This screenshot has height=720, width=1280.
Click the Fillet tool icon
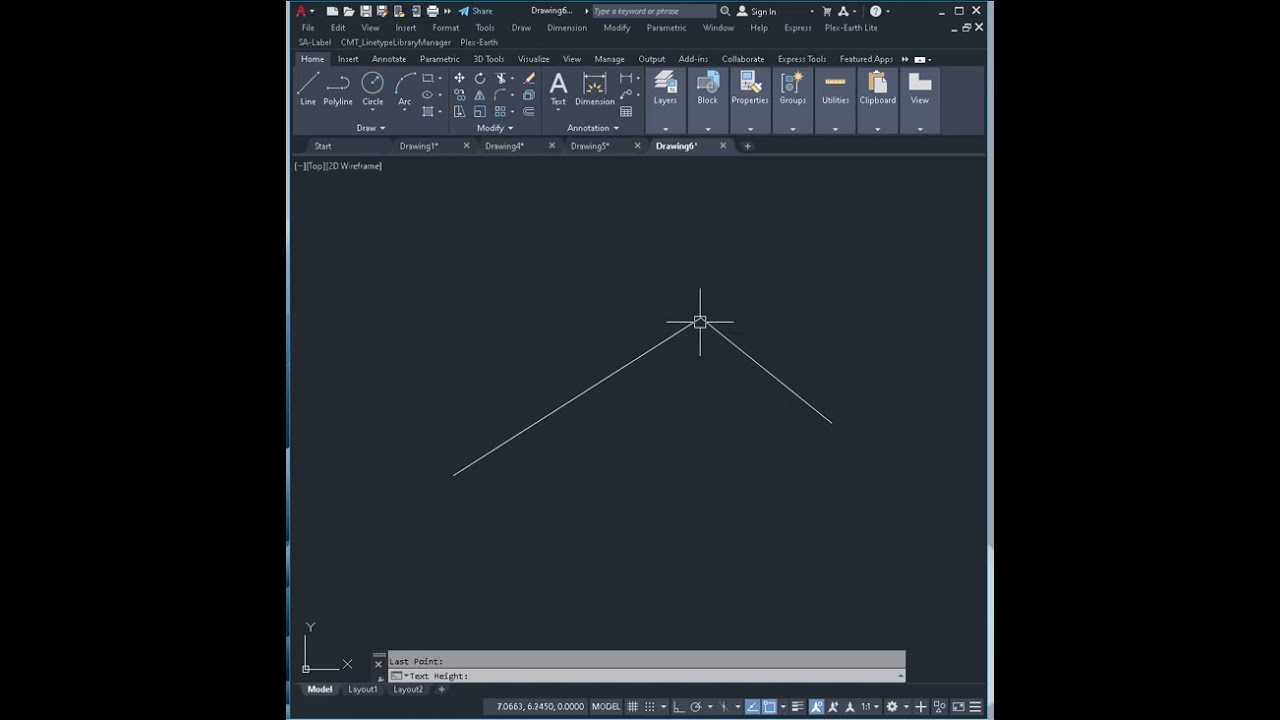pos(501,95)
